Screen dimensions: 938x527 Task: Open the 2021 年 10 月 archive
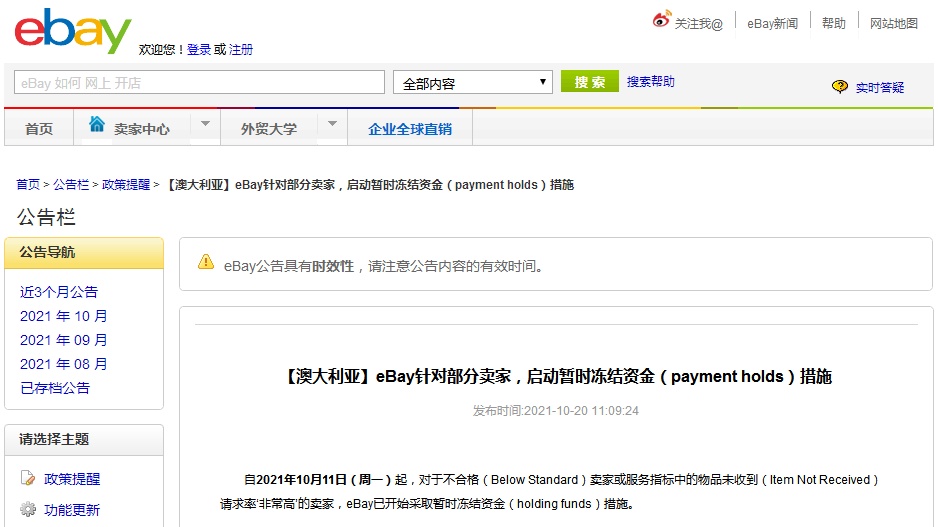pyautogui.click(x=63, y=316)
